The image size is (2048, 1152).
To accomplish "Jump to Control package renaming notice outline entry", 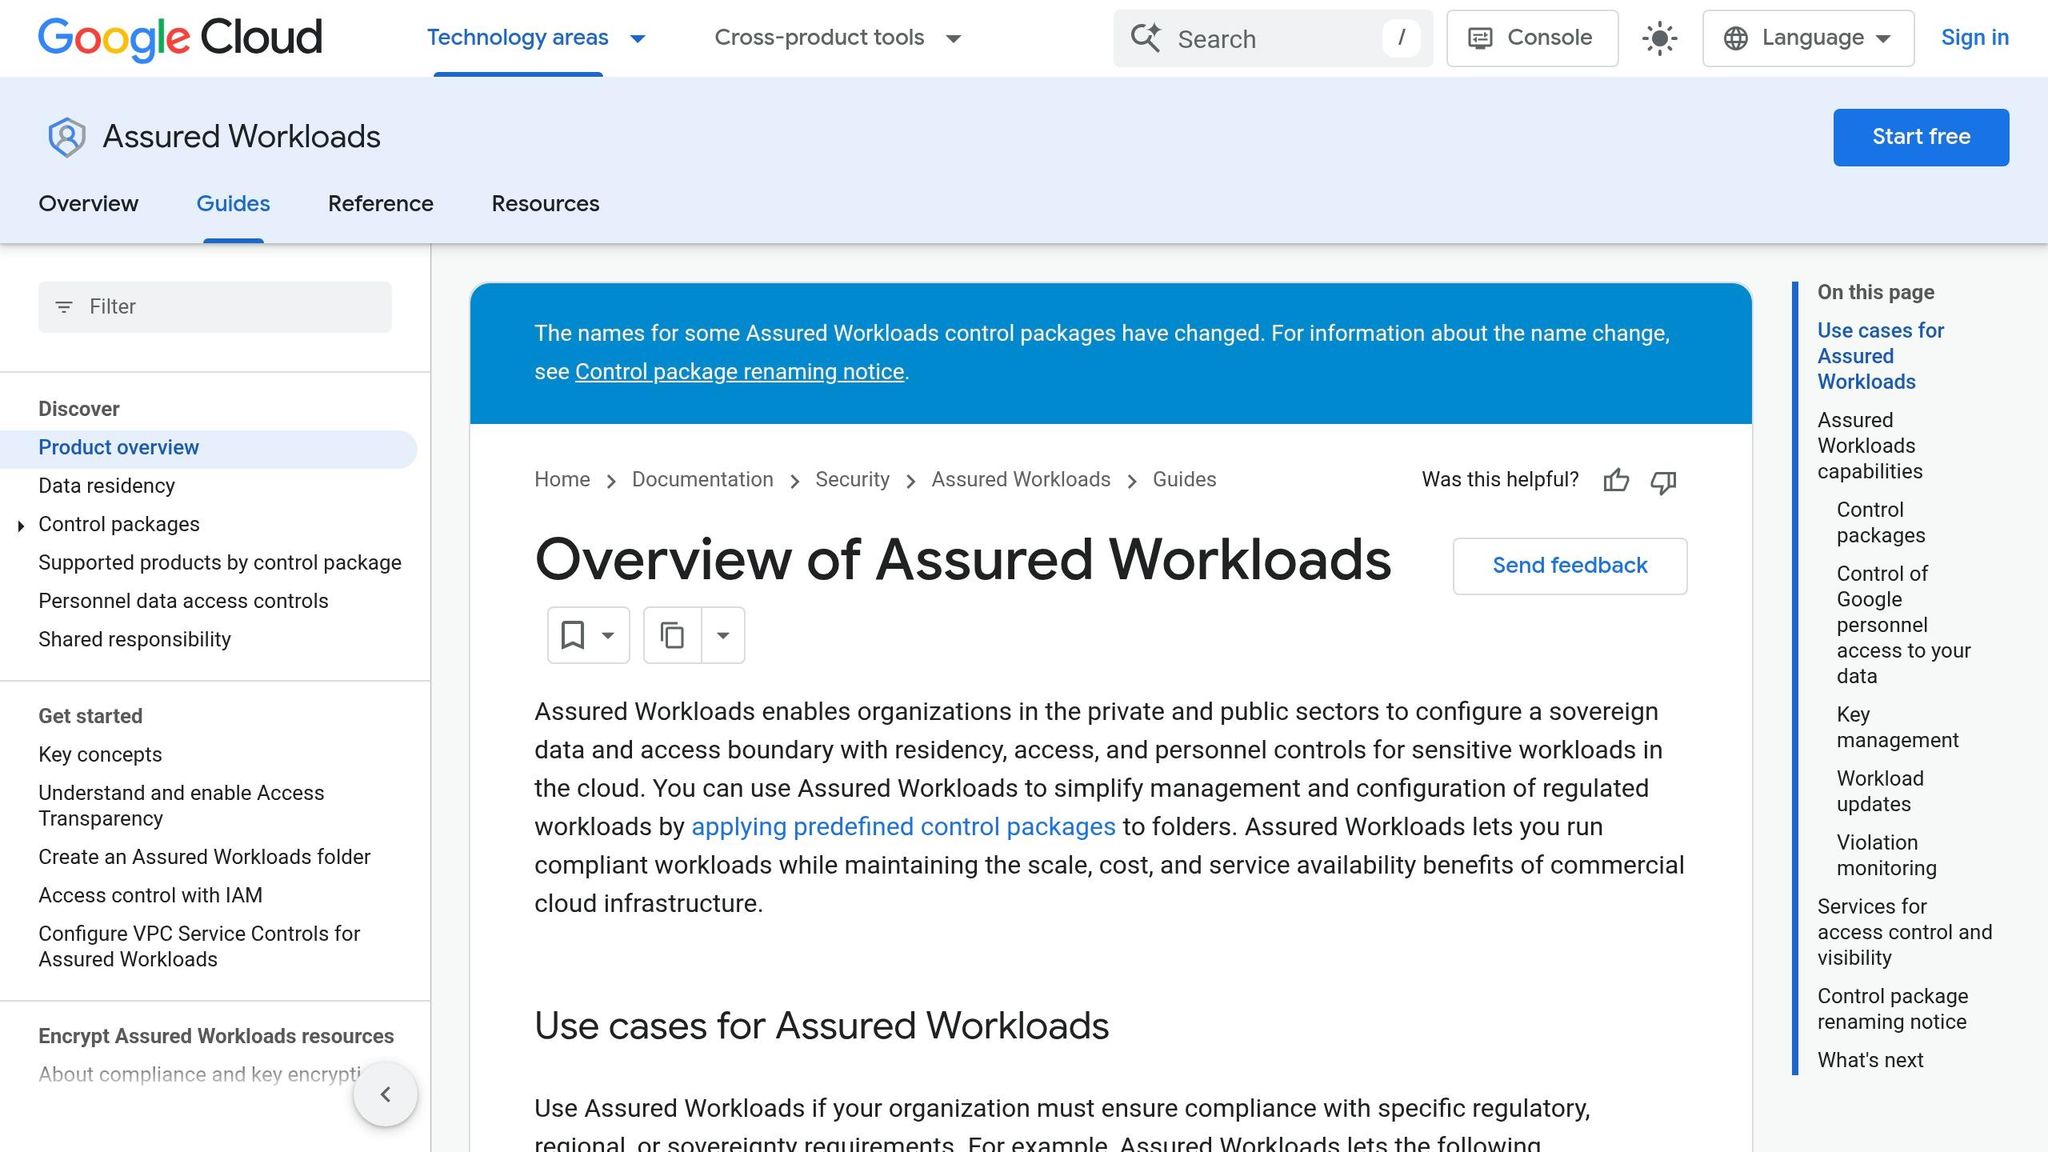I will (x=1892, y=1010).
